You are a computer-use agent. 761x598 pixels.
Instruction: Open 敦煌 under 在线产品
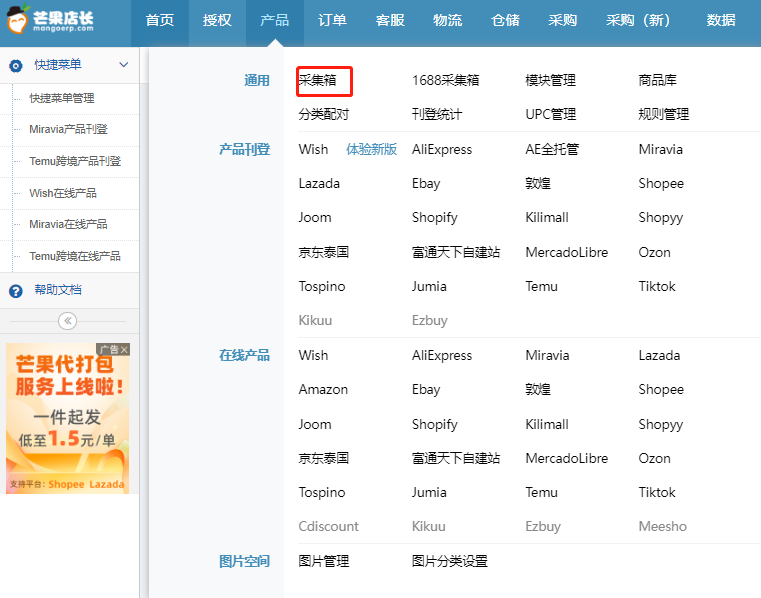click(x=538, y=389)
